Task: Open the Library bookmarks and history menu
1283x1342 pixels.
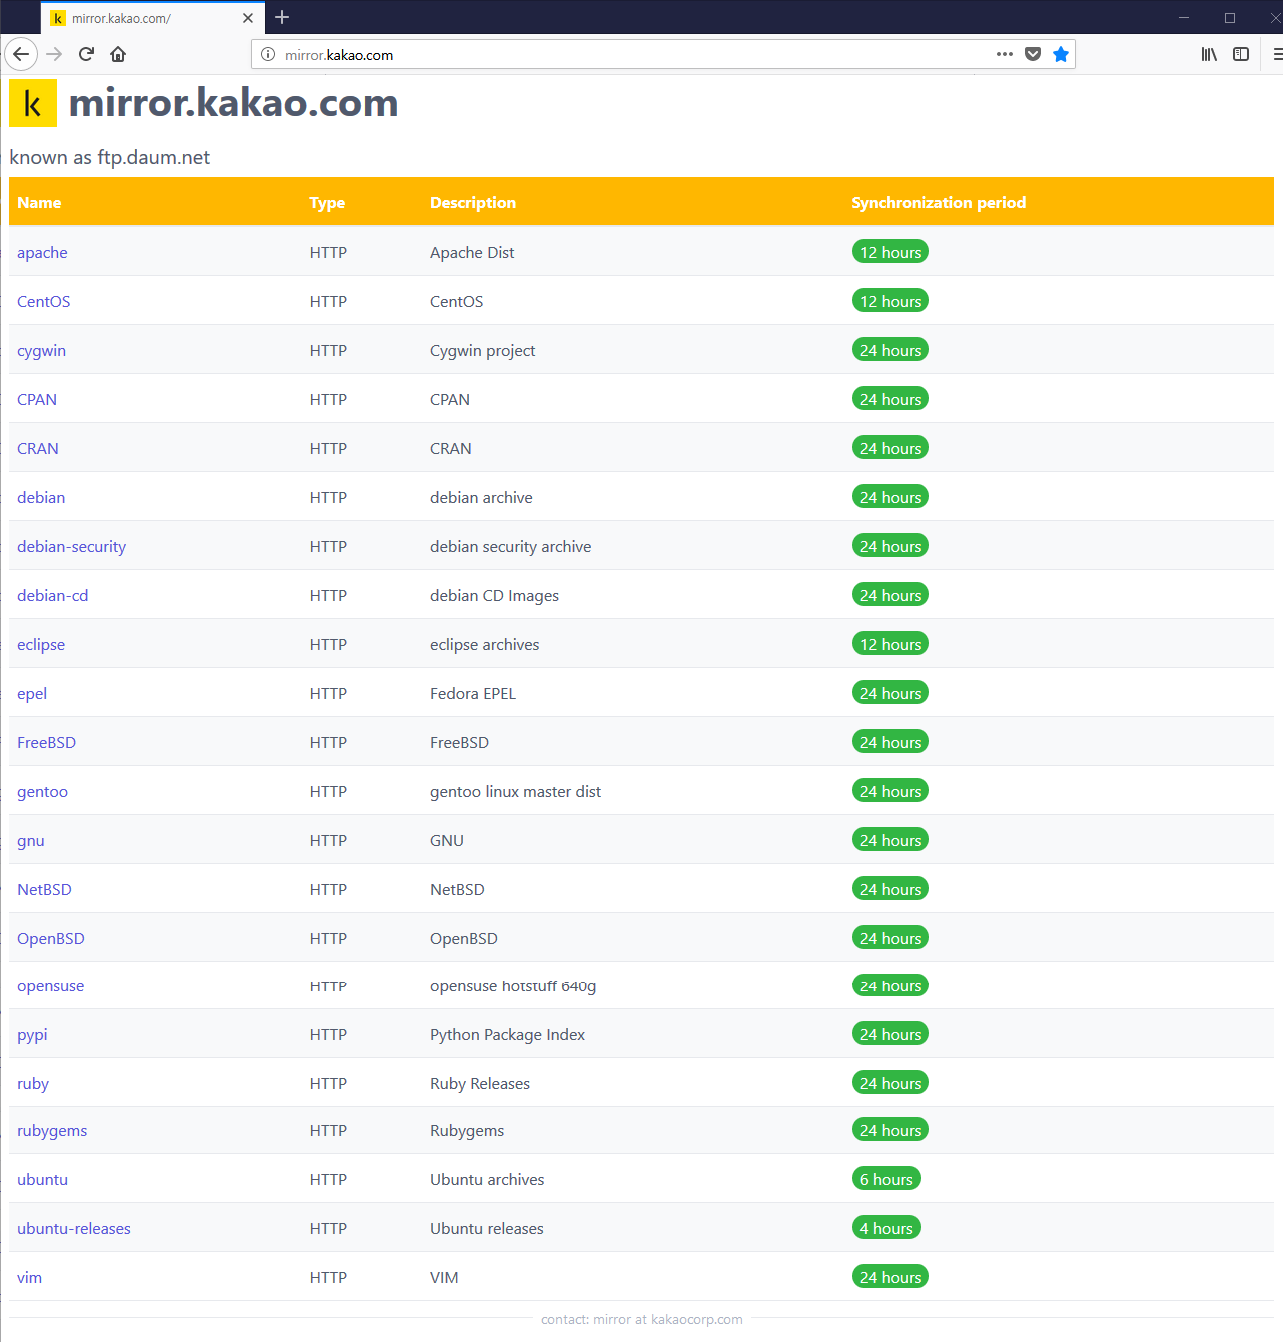Action: [x=1209, y=54]
